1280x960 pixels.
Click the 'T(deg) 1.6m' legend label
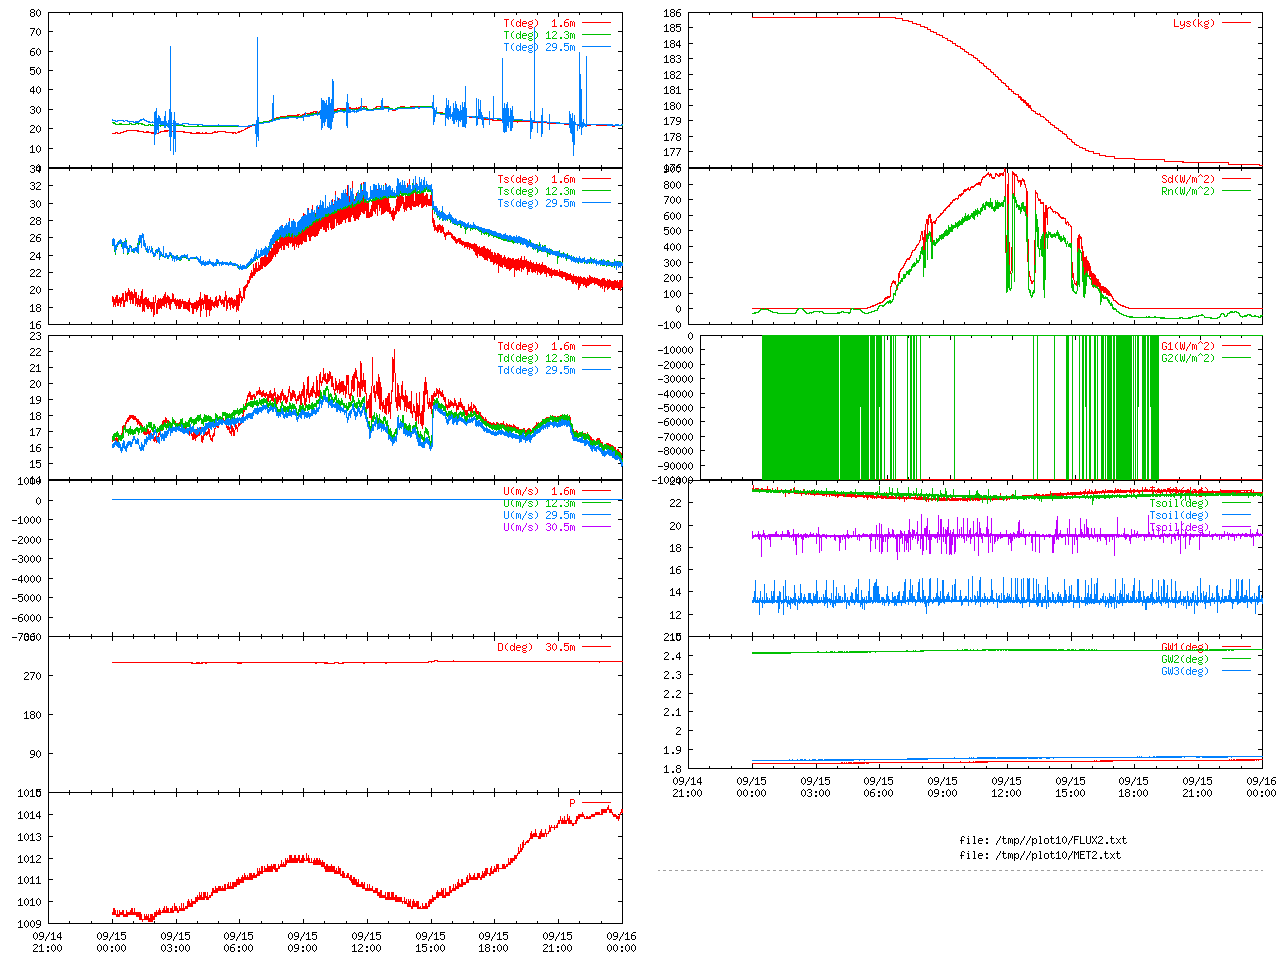tap(539, 23)
